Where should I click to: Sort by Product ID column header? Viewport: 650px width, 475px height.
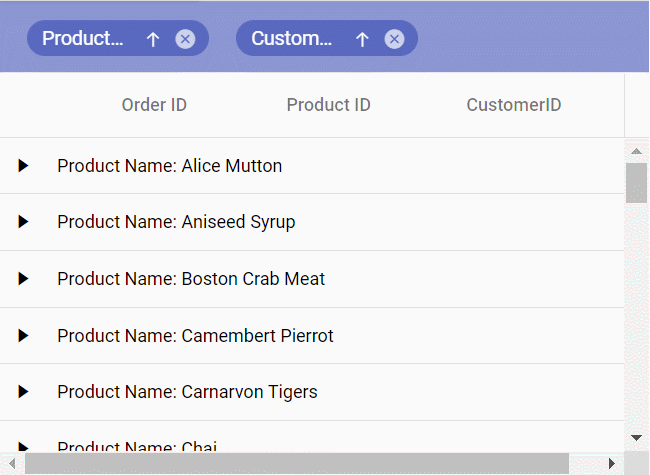[x=328, y=105]
